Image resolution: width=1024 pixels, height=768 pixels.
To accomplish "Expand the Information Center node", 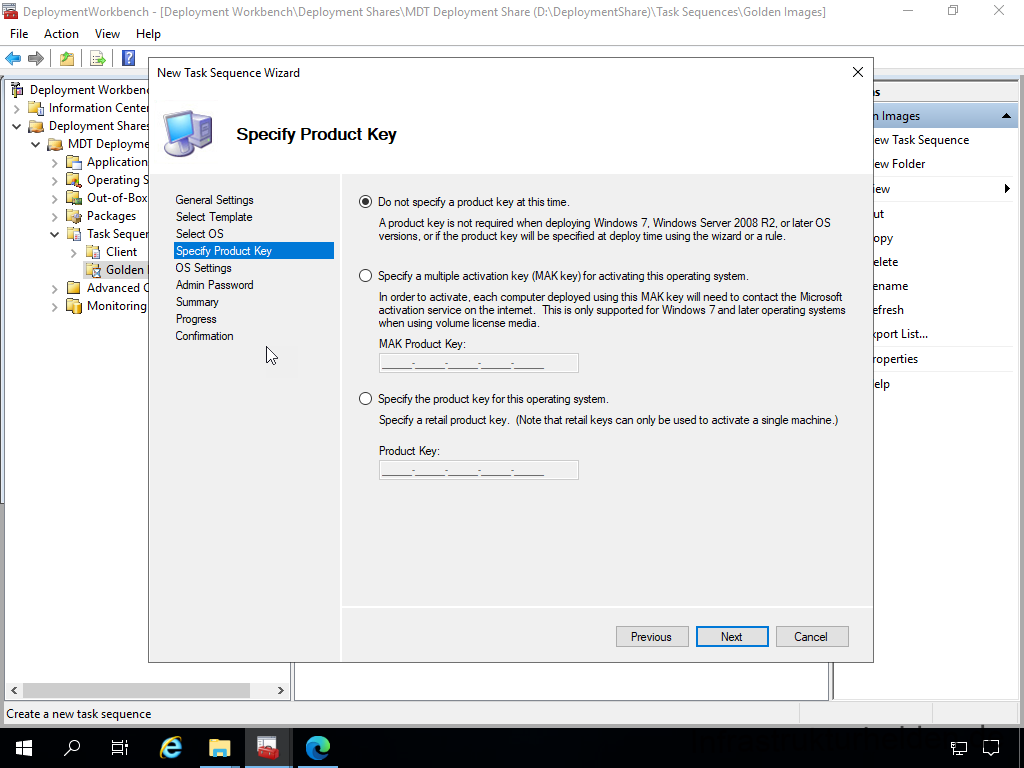I will point(17,108).
